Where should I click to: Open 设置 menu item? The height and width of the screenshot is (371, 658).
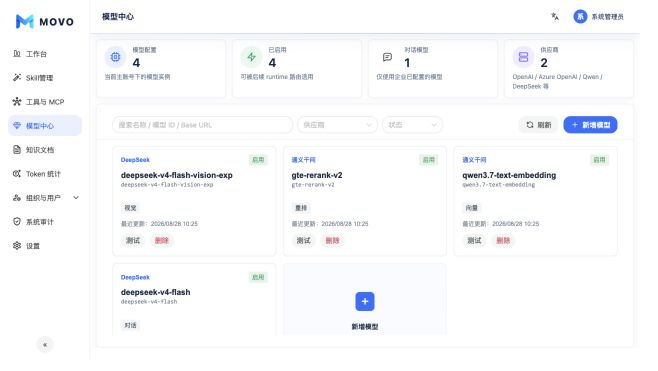pos(45,246)
